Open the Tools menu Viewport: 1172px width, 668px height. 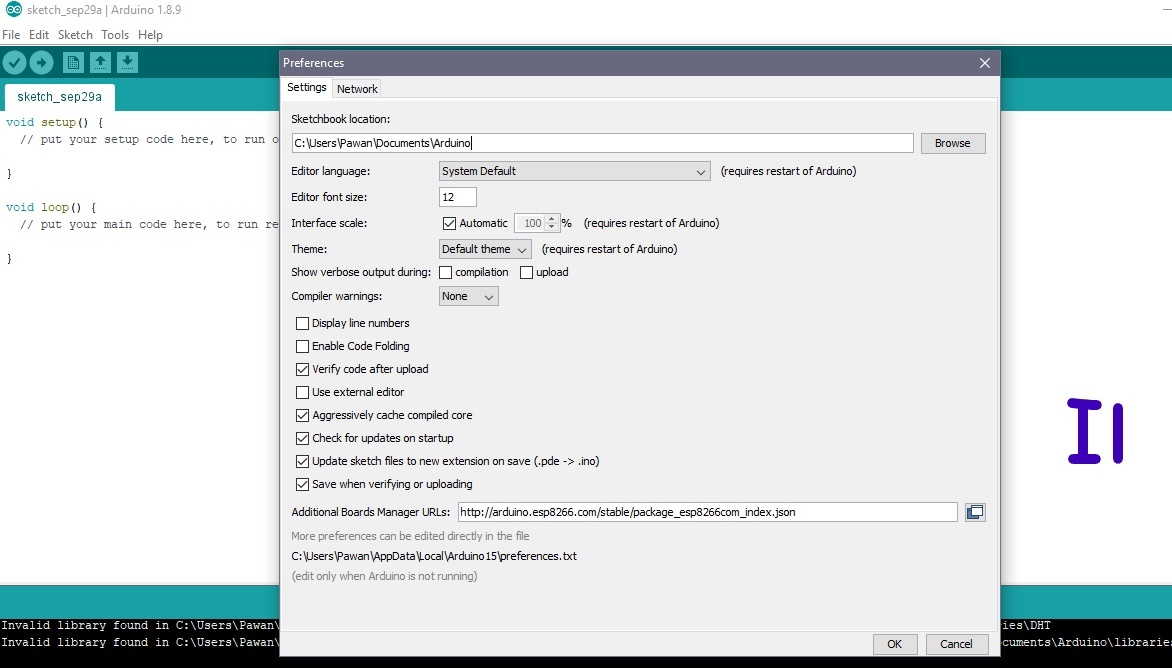click(x=115, y=35)
